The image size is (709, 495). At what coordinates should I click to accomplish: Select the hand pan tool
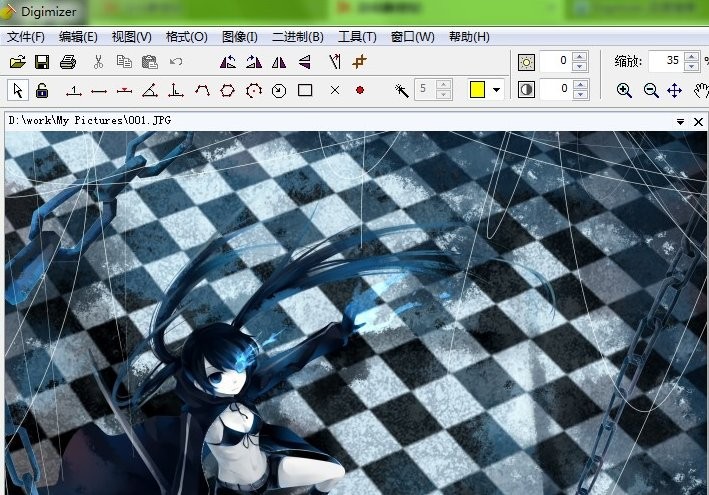tap(700, 90)
